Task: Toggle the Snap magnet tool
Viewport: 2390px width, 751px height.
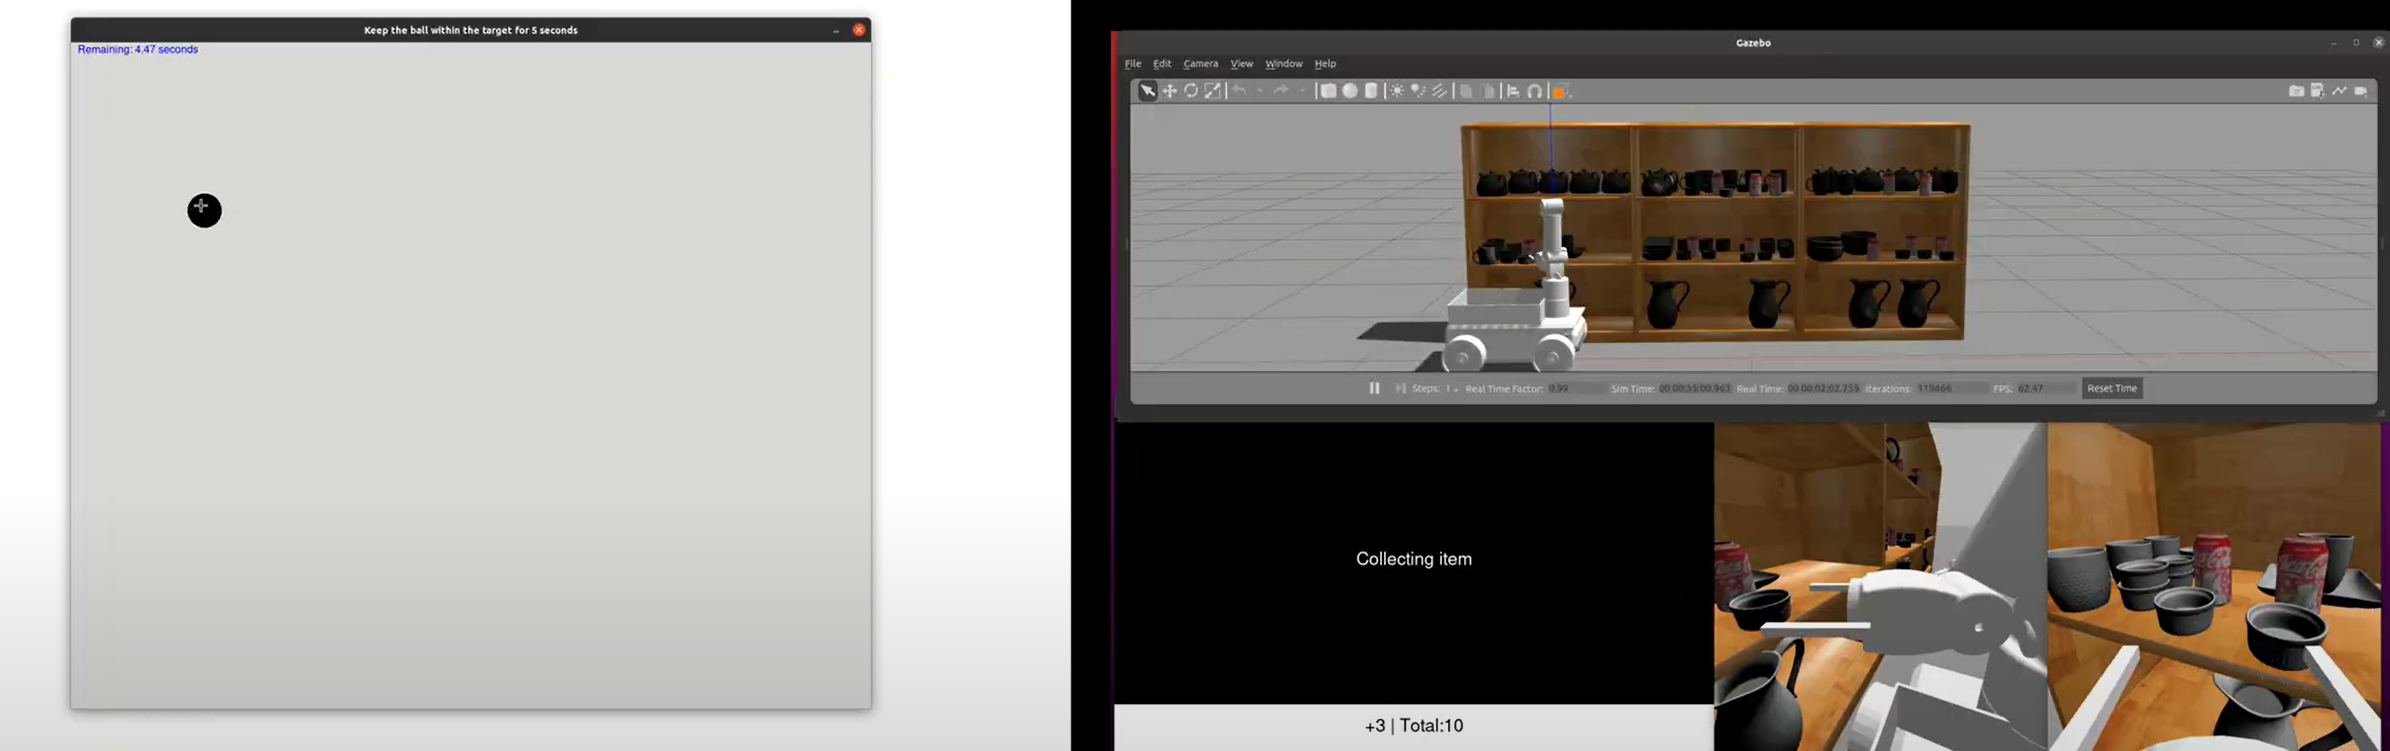Action: [1535, 91]
